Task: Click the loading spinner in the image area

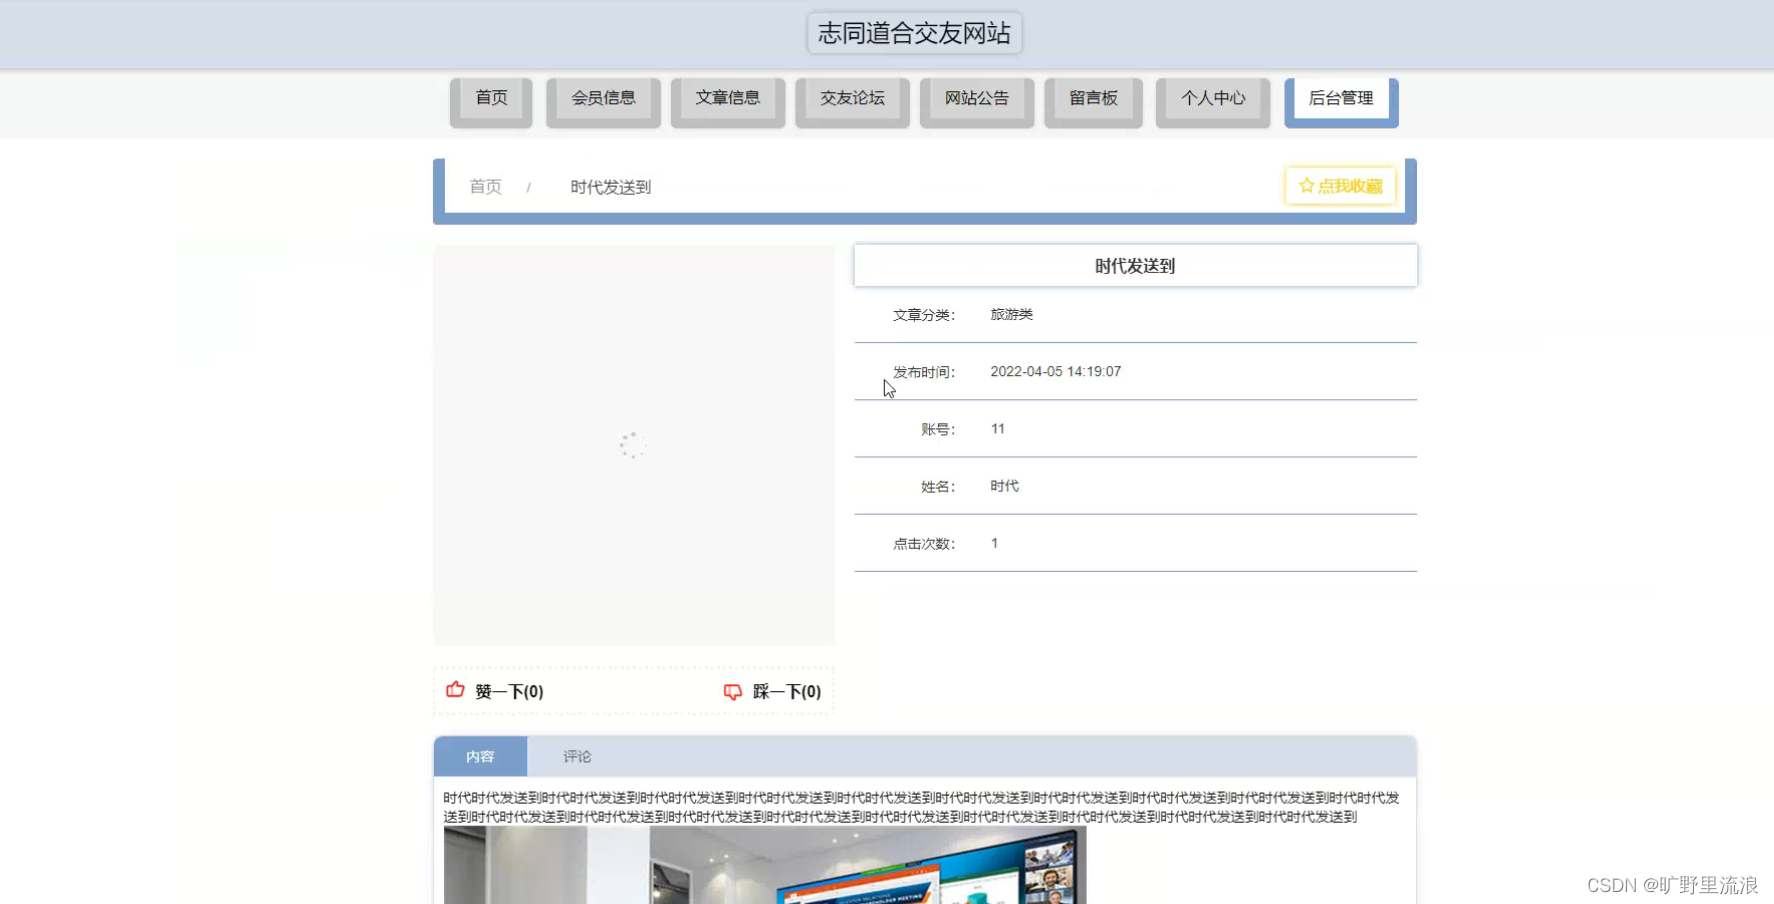Action: (x=632, y=446)
